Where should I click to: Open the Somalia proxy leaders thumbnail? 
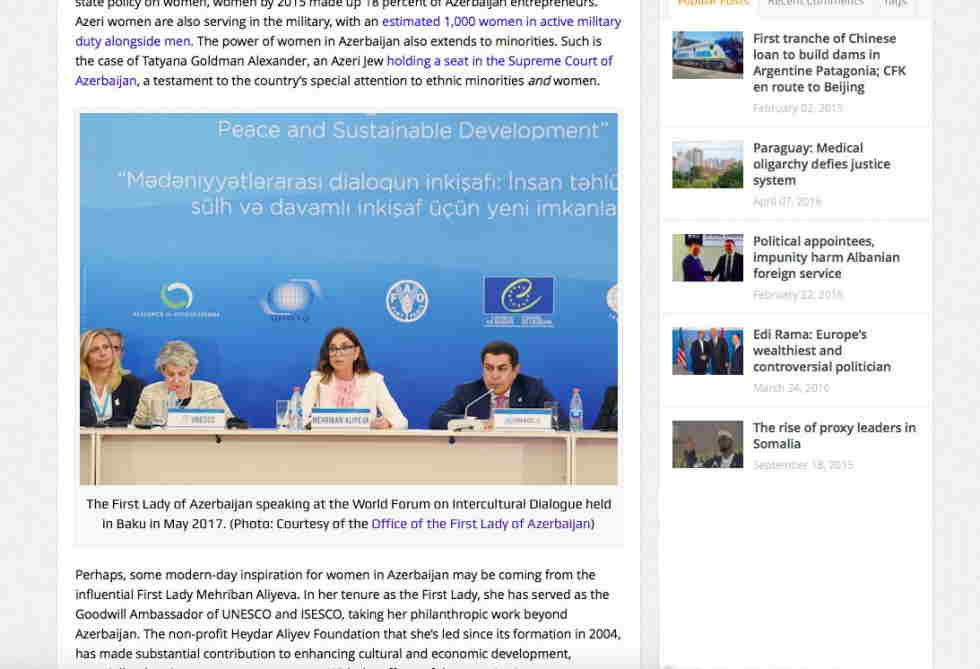point(707,444)
